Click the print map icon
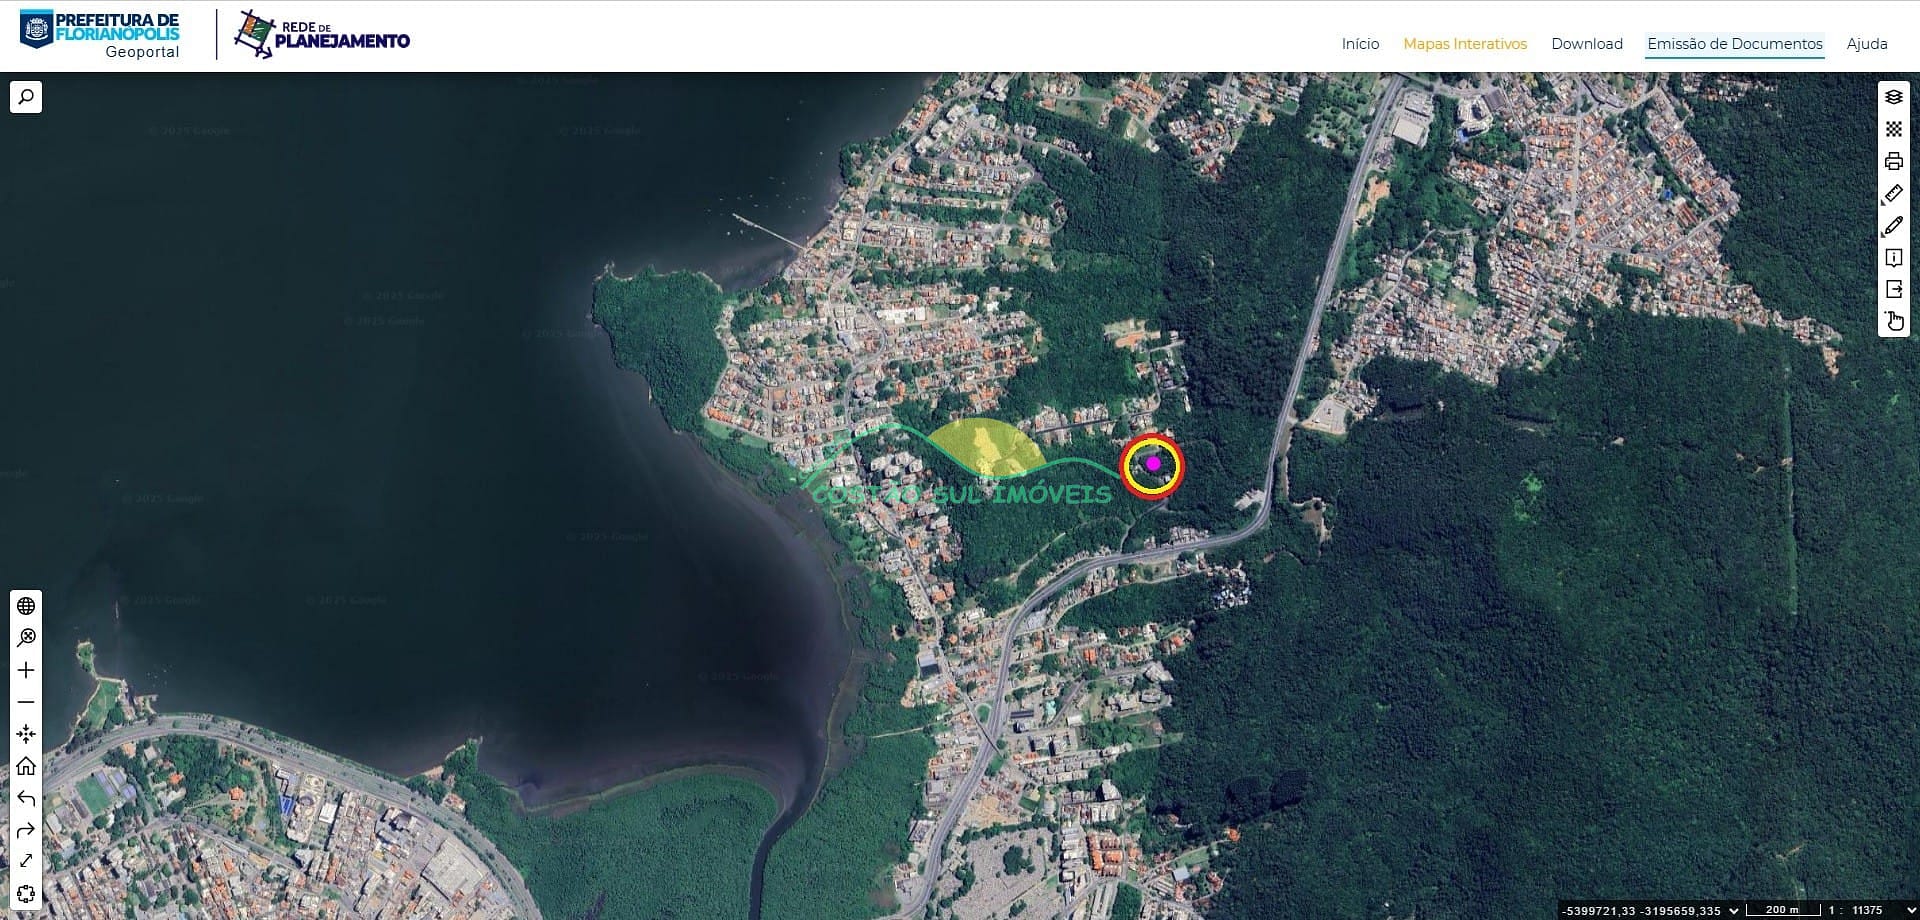1920x920 pixels. [x=1893, y=161]
